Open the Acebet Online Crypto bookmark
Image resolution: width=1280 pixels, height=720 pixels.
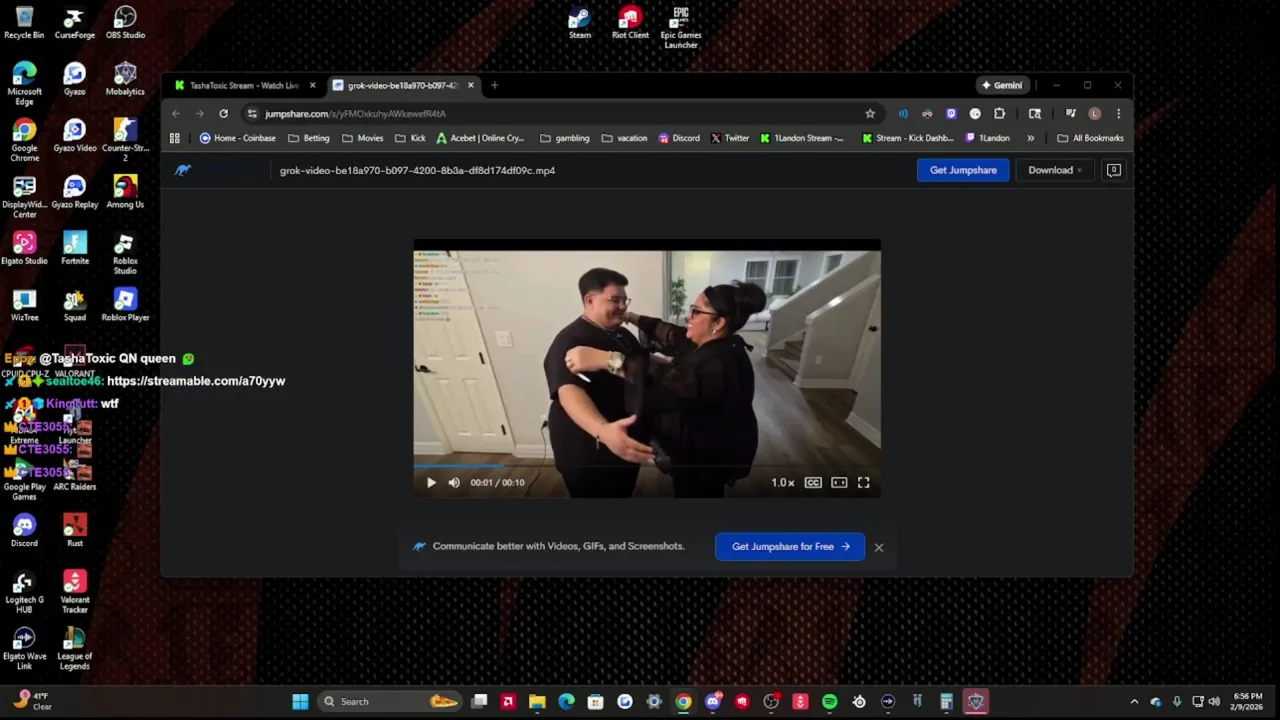tap(480, 138)
